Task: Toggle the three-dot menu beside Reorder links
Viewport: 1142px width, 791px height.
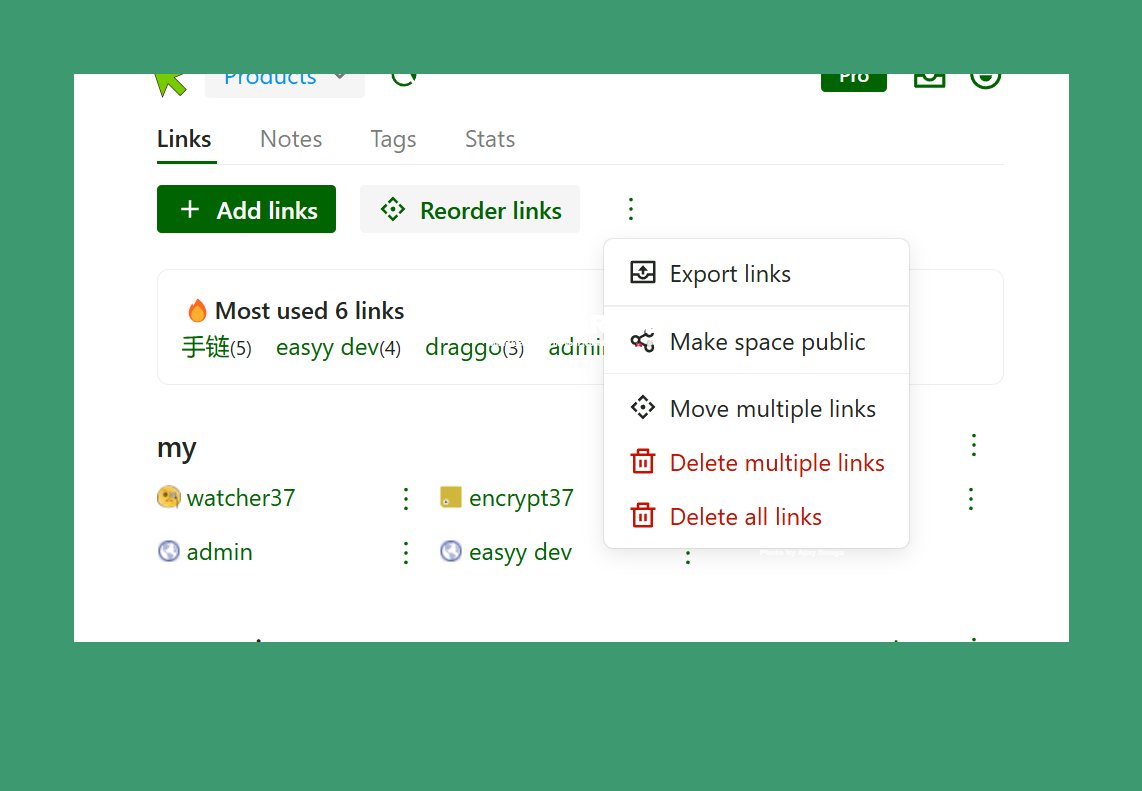Action: tap(631, 209)
